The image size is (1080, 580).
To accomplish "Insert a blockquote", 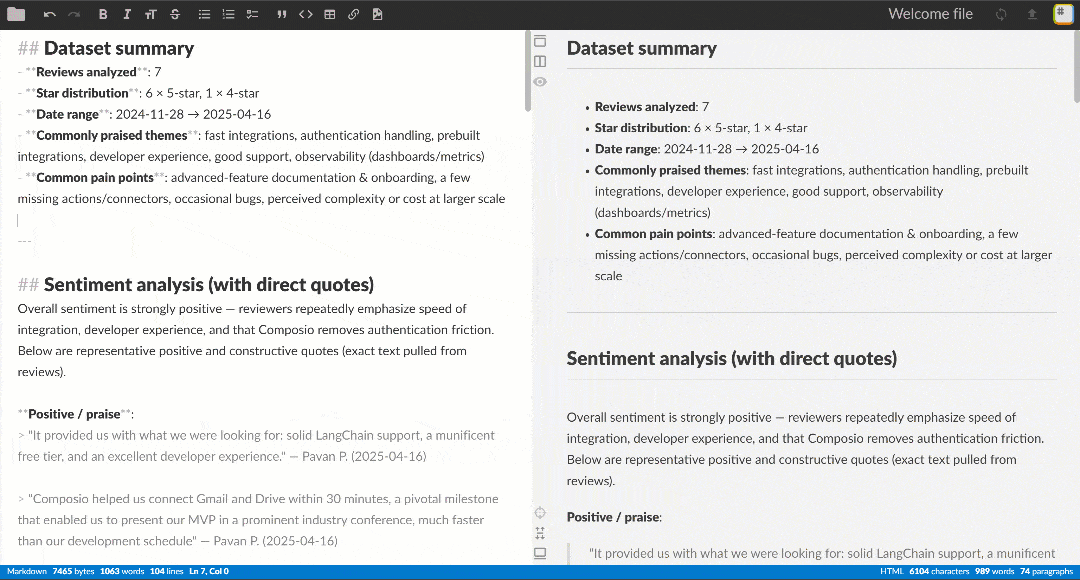I will [282, 14].
